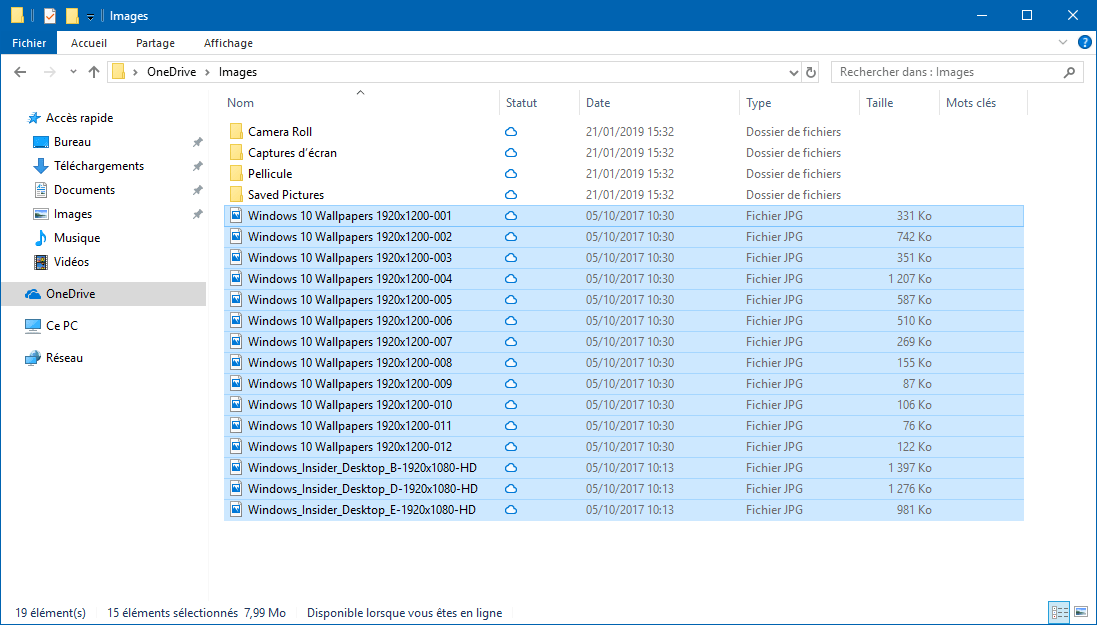Select the Captures d'écran folder
This screenshot has width=1097, height=625.
pos(292,153)
